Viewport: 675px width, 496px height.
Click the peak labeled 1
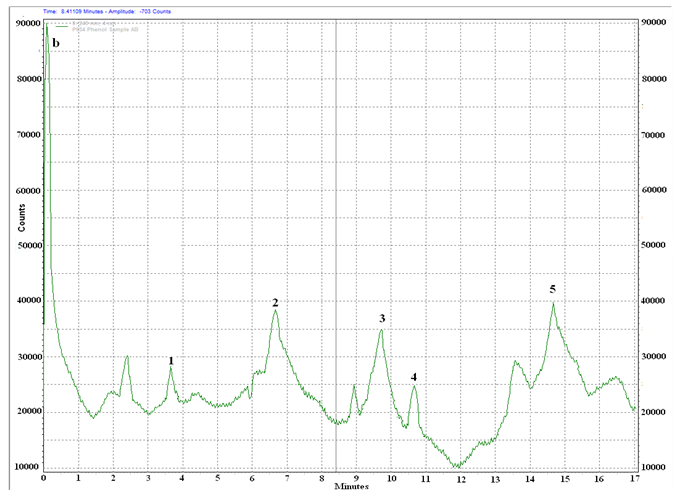pos(171,360)
